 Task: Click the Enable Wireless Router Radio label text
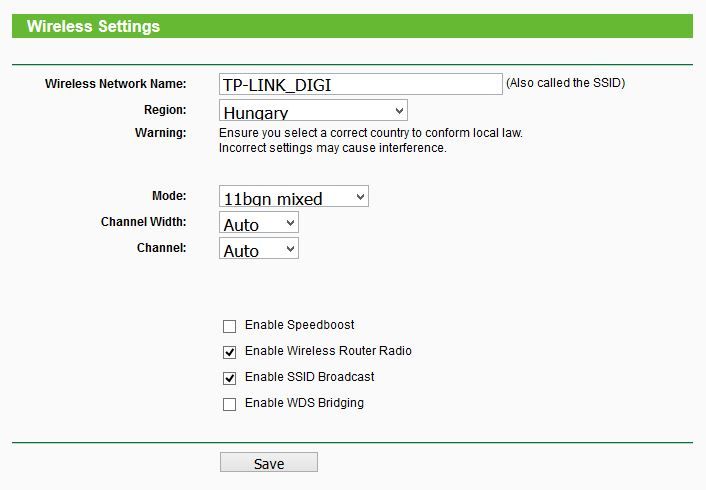coord(328,351)
